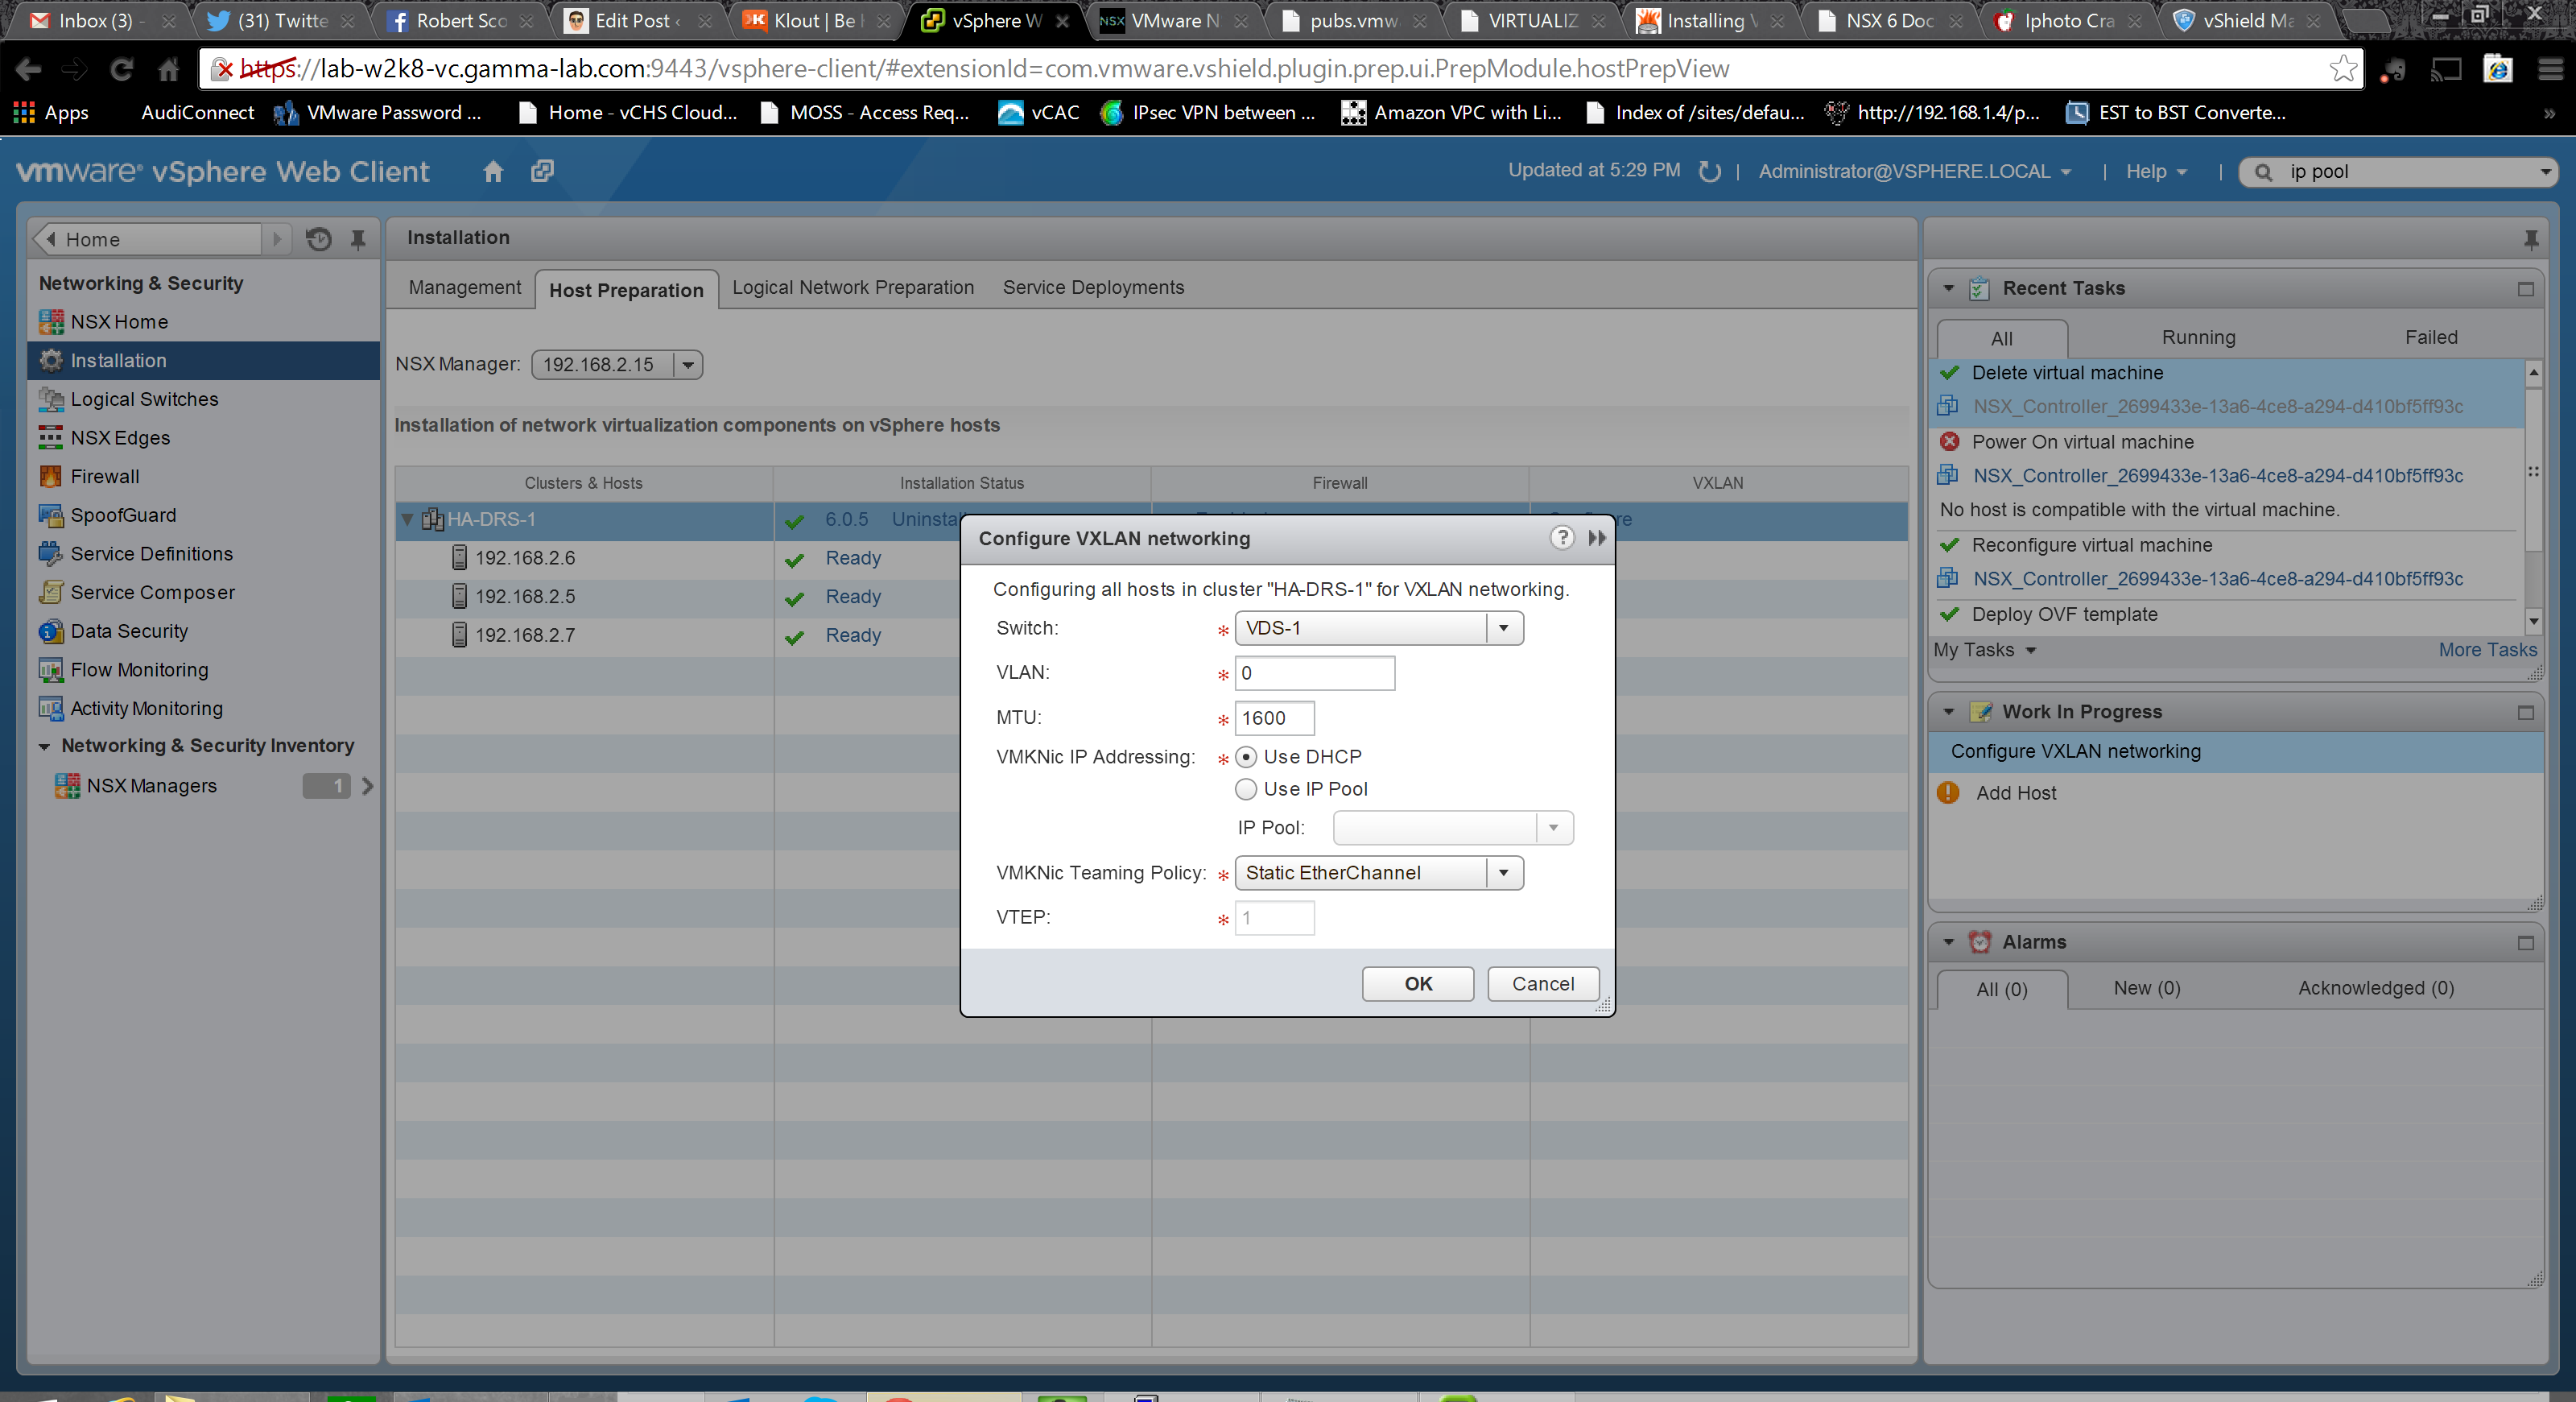
Task: Open the Switch VDS-1 dropdown
Action: 1503,628
